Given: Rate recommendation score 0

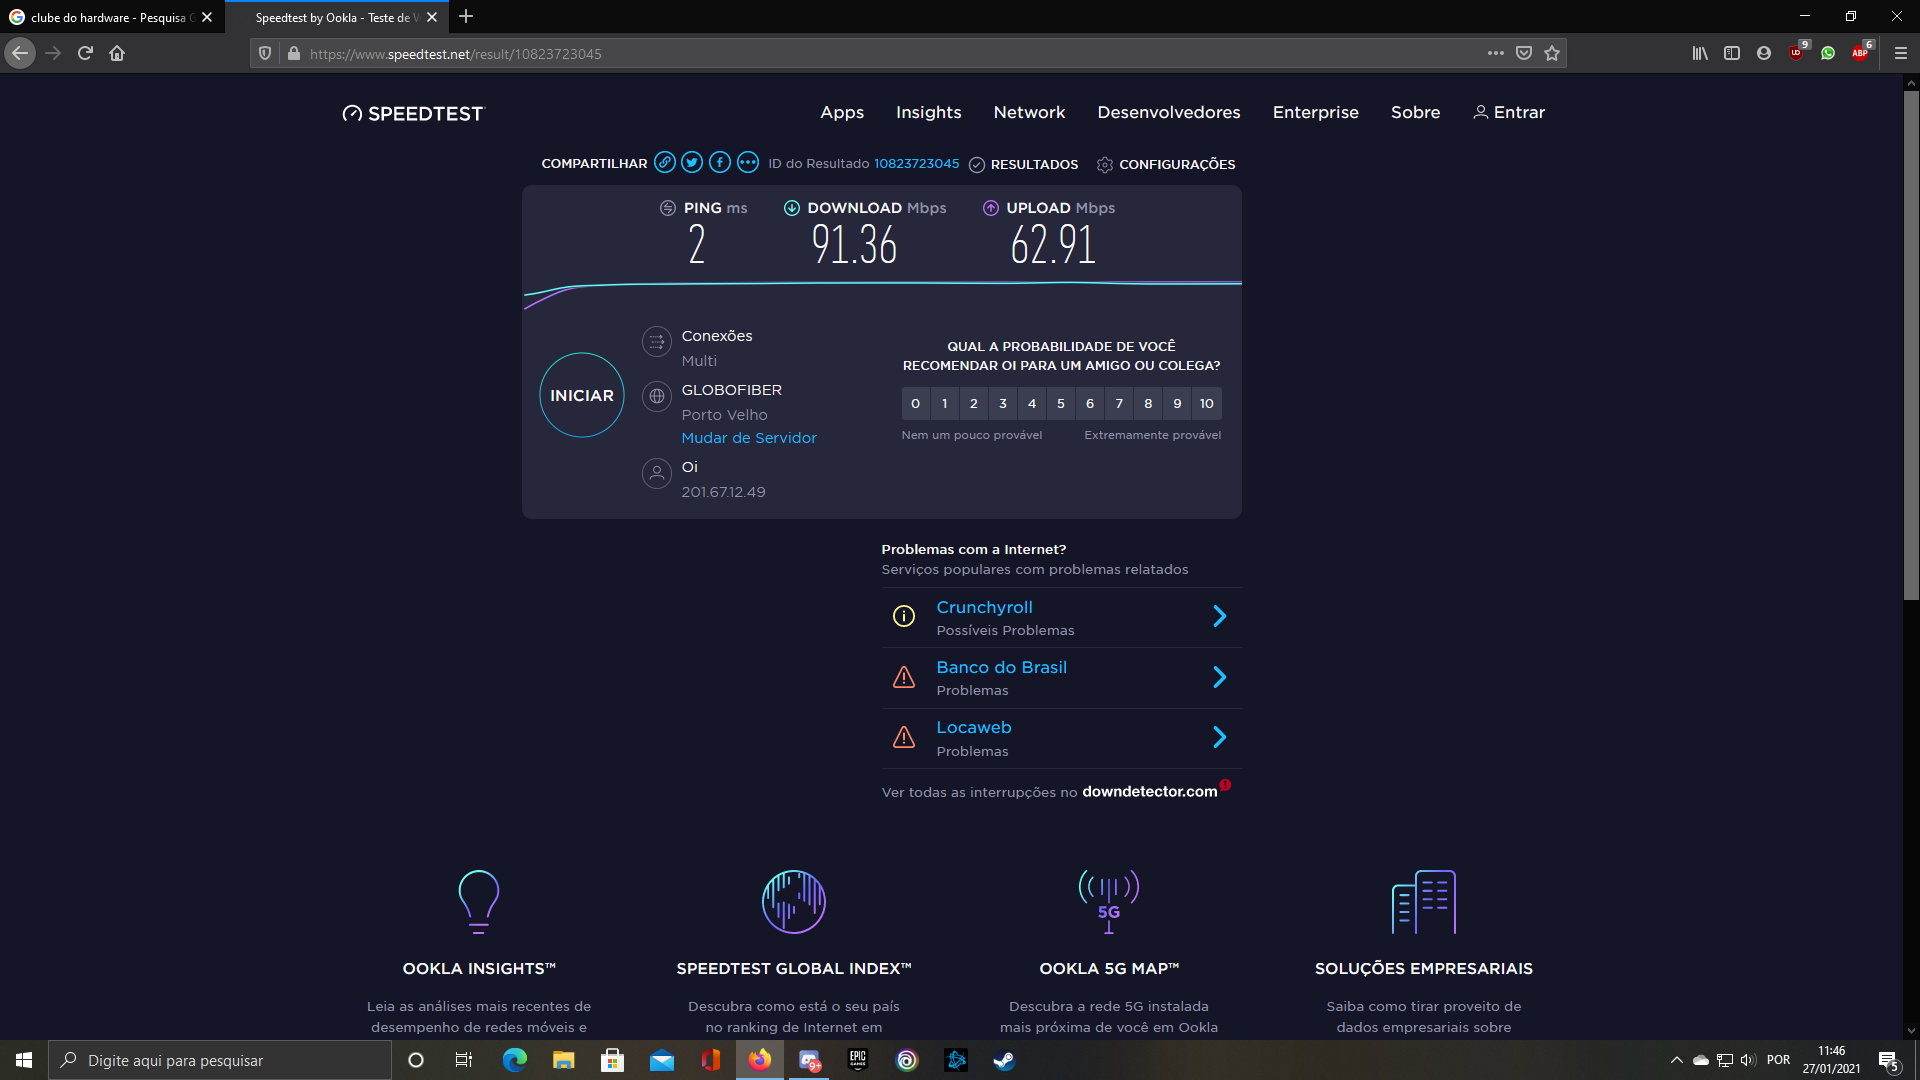Looking at the screenshot, I should click(915, 403).
